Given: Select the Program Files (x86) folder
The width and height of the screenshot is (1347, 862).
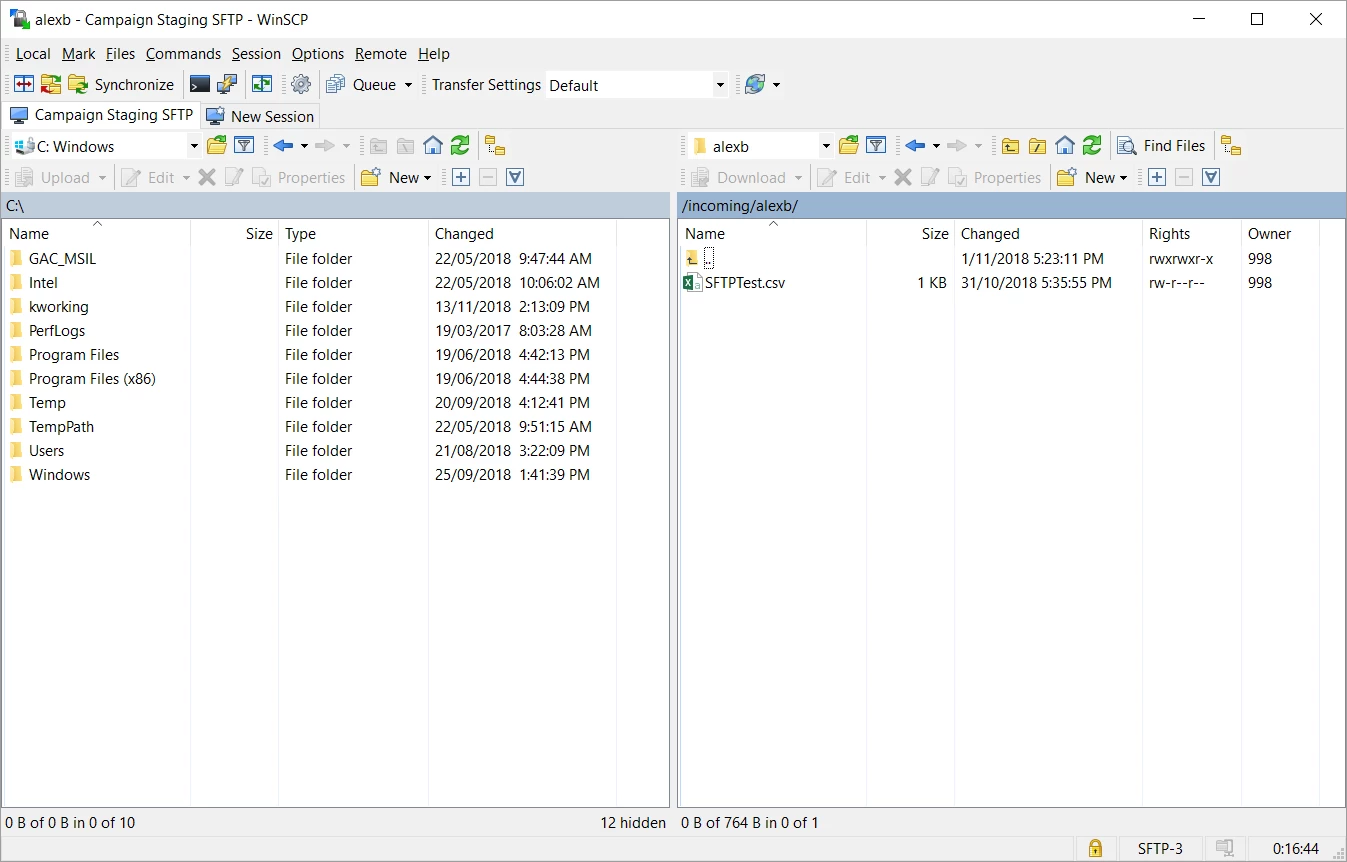Looking at the screenshot, I should pos(92,378).
